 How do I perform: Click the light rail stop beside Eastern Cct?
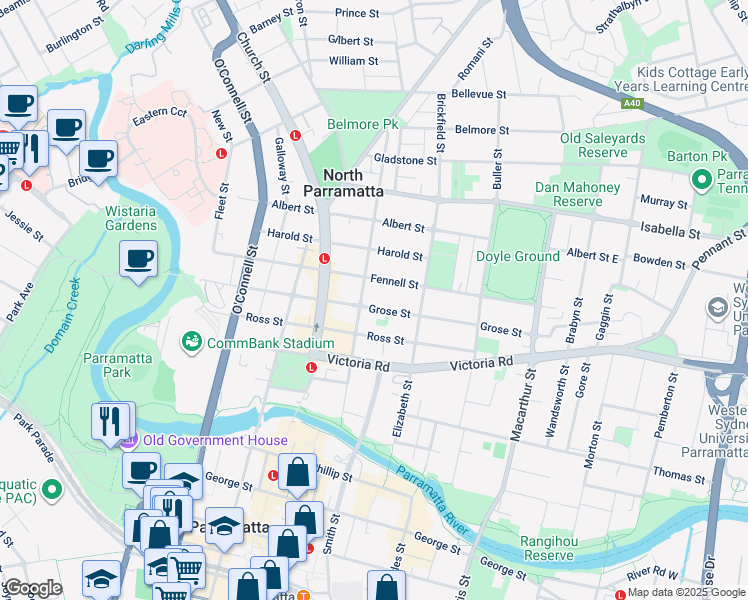coord(221,153)
